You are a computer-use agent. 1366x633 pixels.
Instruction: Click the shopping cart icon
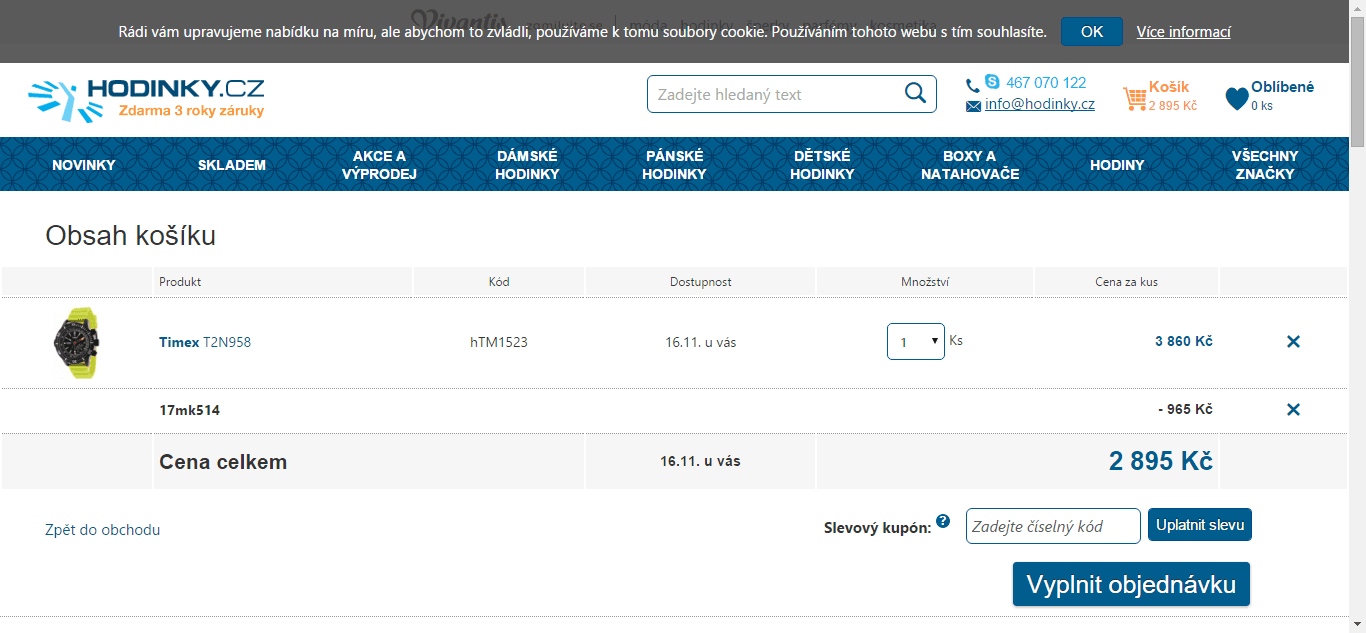pos(1134,99)
